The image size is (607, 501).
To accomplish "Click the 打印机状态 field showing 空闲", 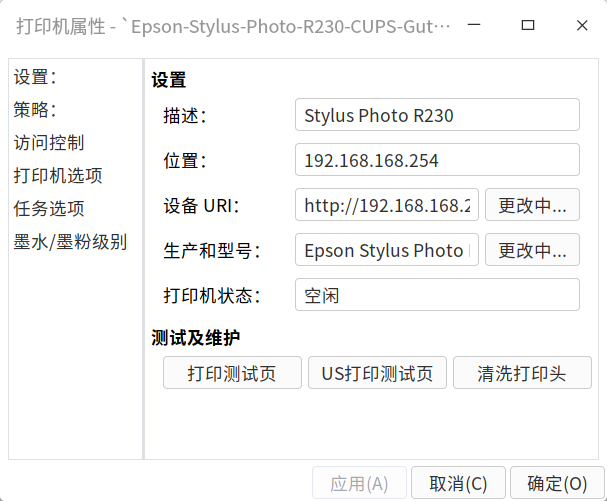I will click(x=437, y=295).
